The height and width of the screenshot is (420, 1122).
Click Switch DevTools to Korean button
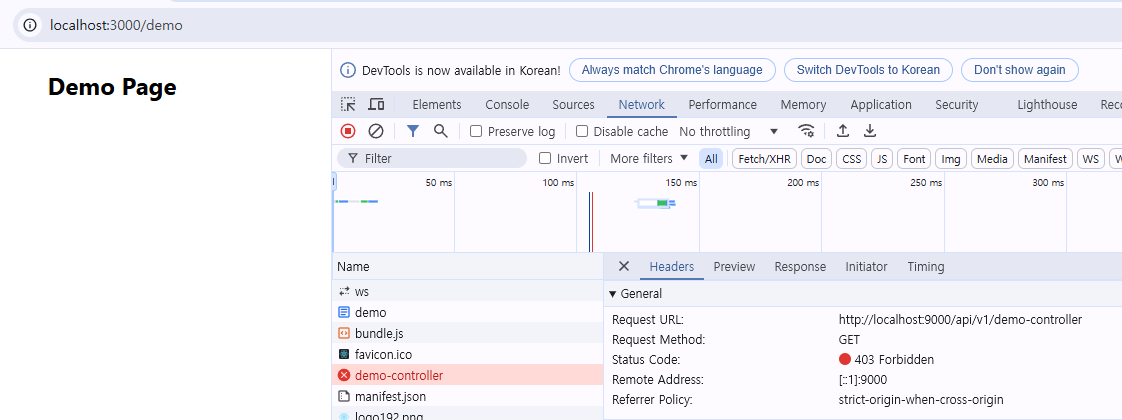[868, 70]
